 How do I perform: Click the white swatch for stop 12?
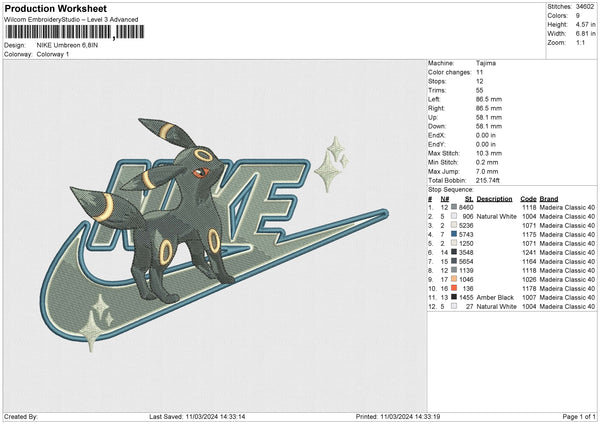tap(454, 306)
